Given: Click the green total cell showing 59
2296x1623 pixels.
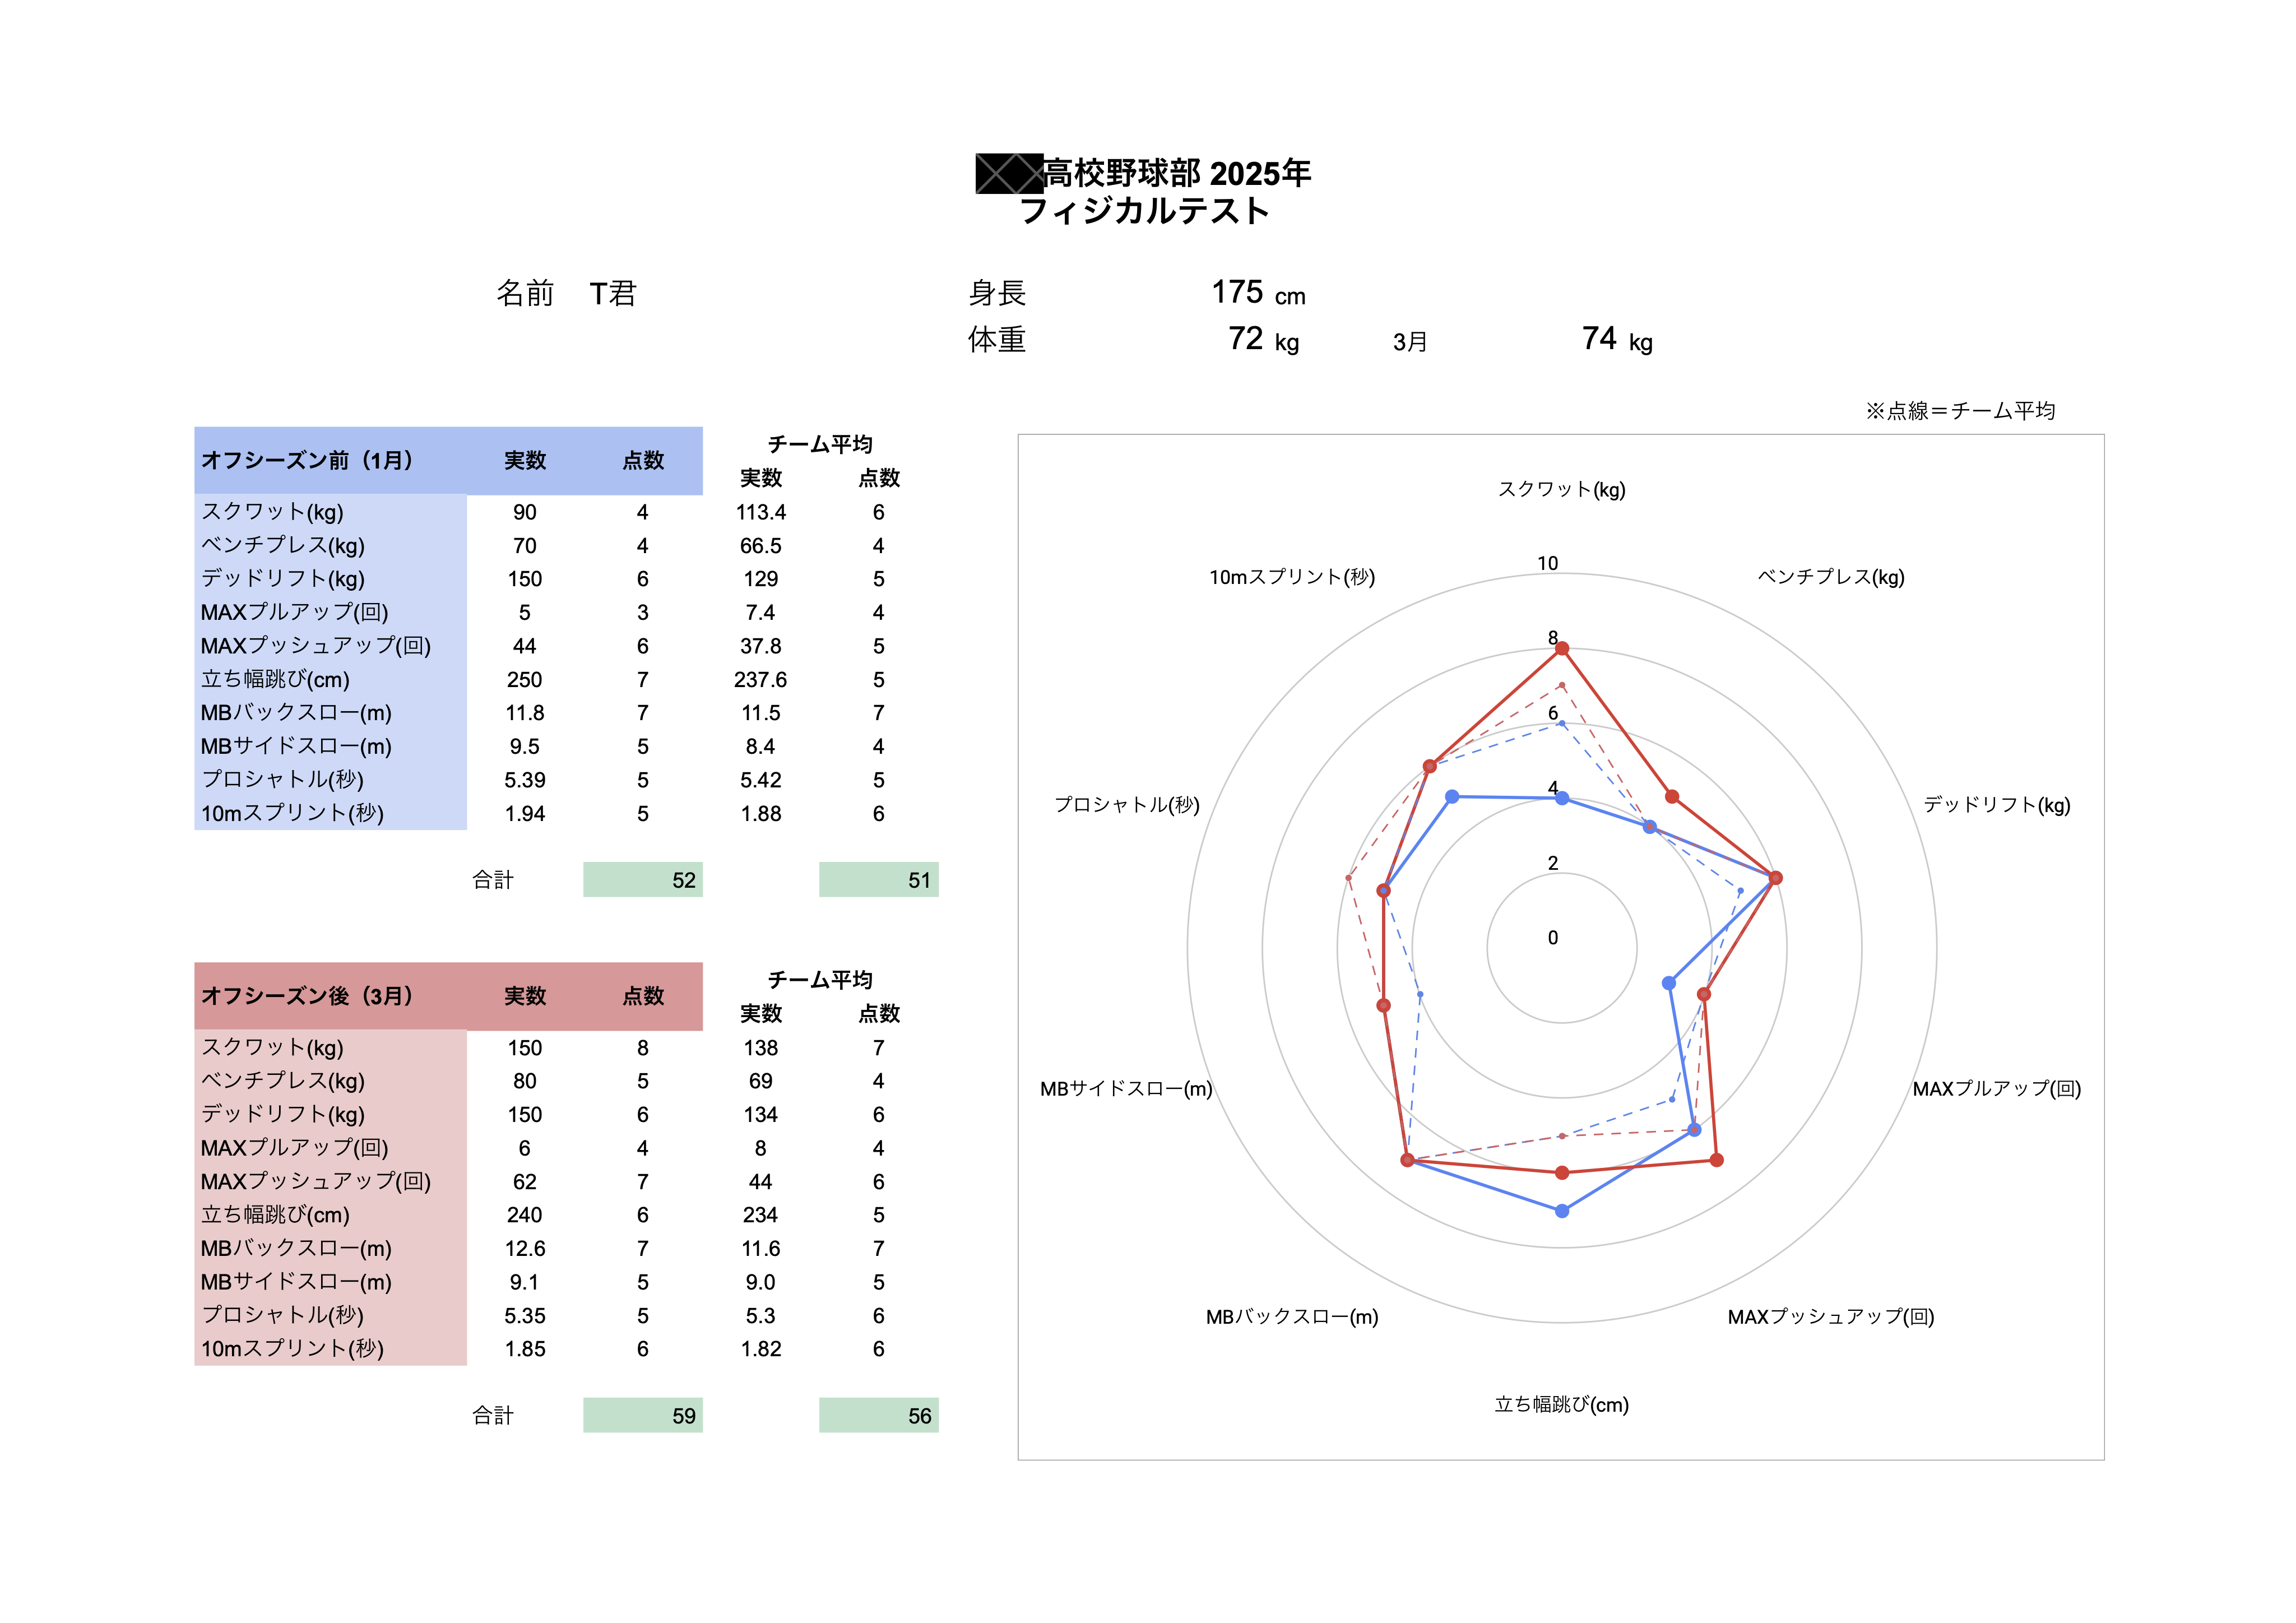Looking at the screenshot, I should coord(643,1416).
